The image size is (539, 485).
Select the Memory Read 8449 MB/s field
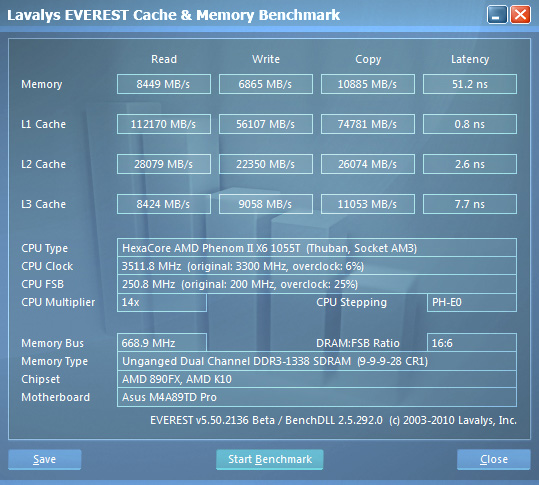[164, 84]
